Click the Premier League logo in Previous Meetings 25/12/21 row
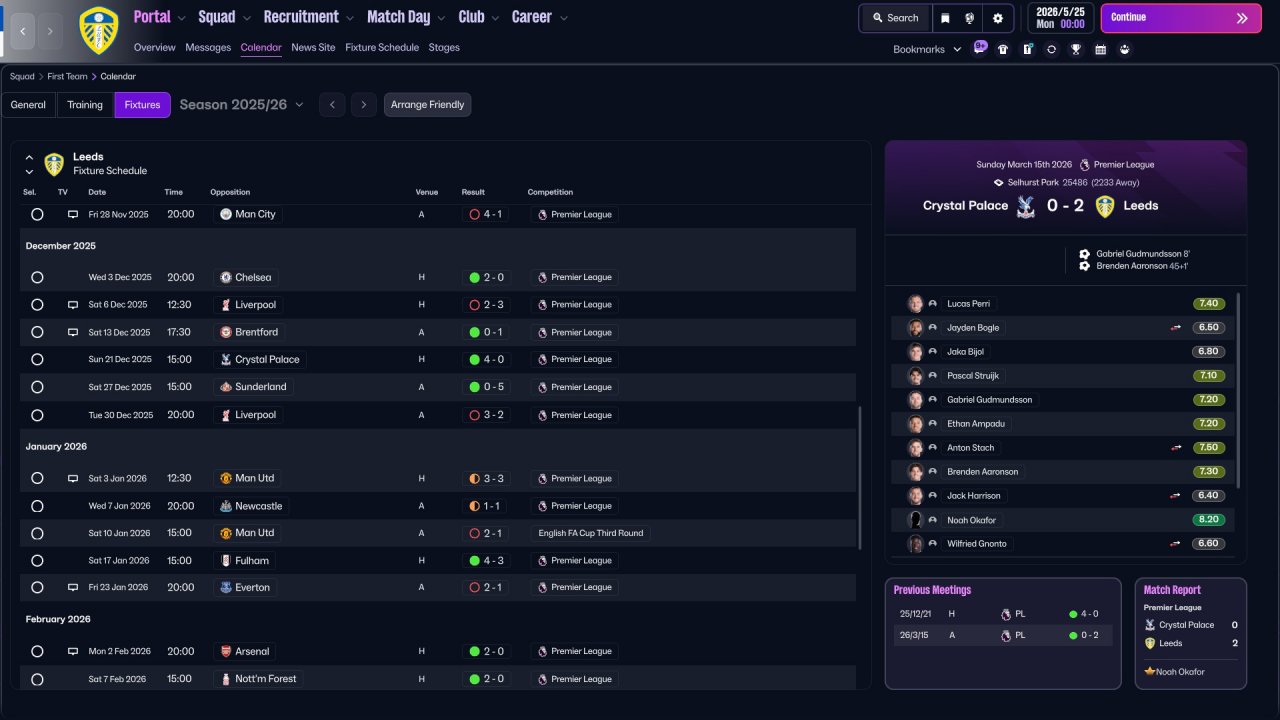Viewport: 1280px width, 720px height. point(1006,614)
